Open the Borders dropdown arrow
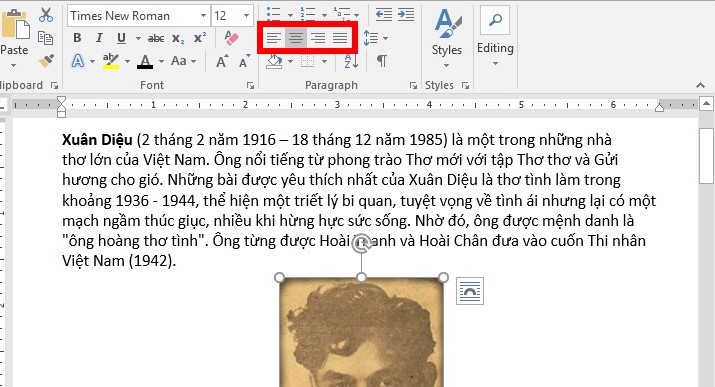This screenshot has width=715, height=387. [324, 61]
